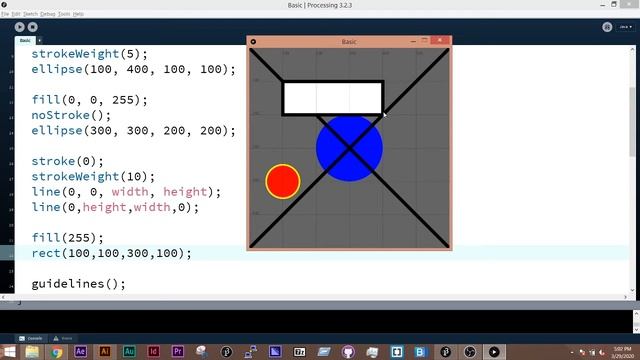
Task: Show hidden system tray icons
Action: click(572, 352)
